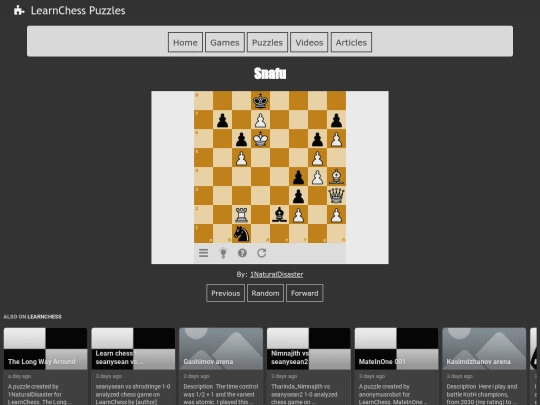
Task: Select the black knight on c1
Action: pos(241,233)
